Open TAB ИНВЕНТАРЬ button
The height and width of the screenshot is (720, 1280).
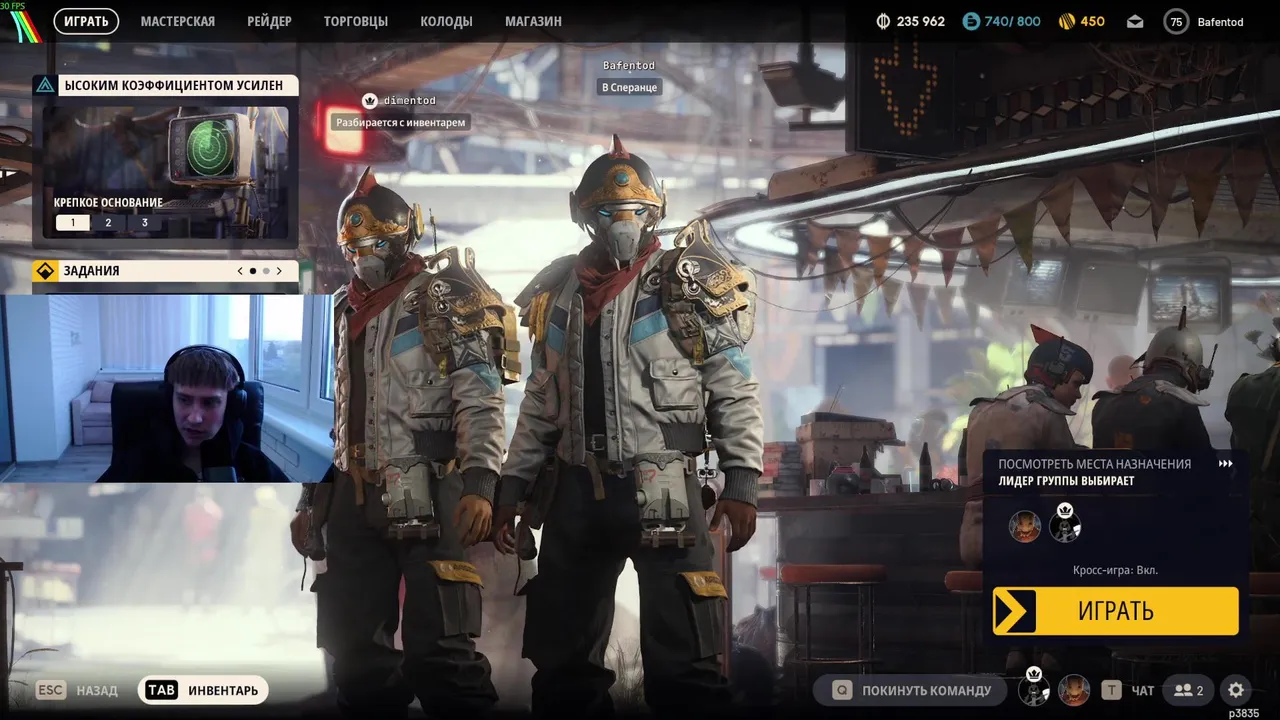[203, 690]
